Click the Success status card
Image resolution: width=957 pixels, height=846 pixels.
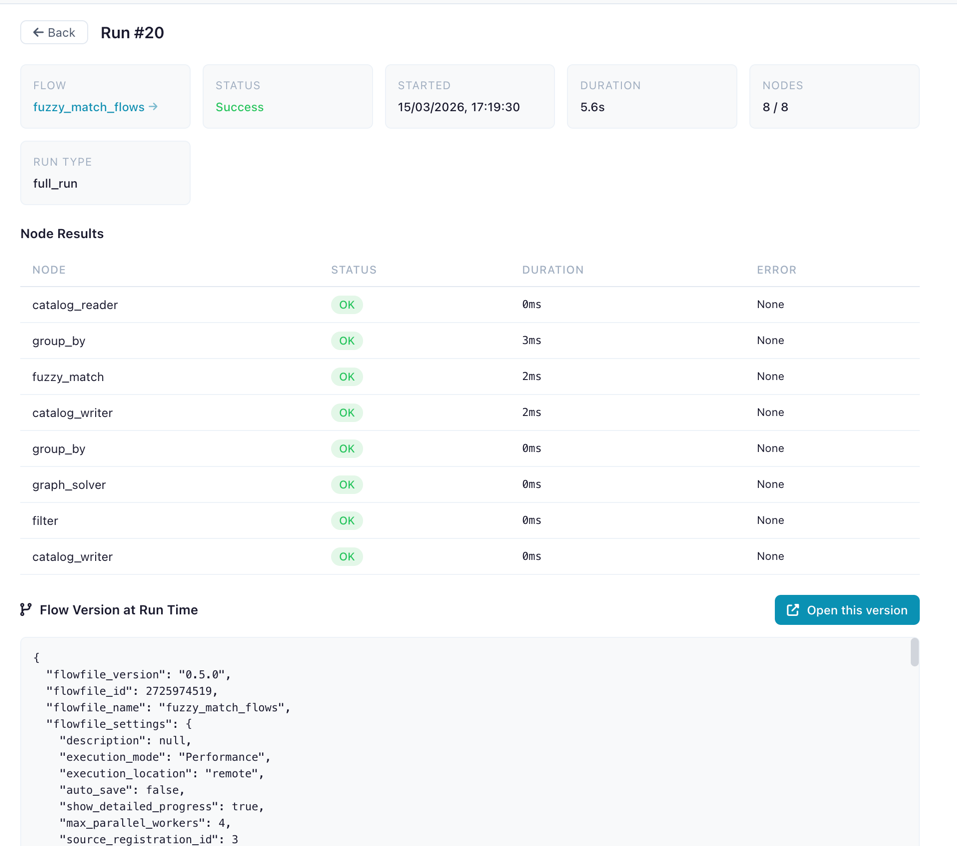point(287,97)
